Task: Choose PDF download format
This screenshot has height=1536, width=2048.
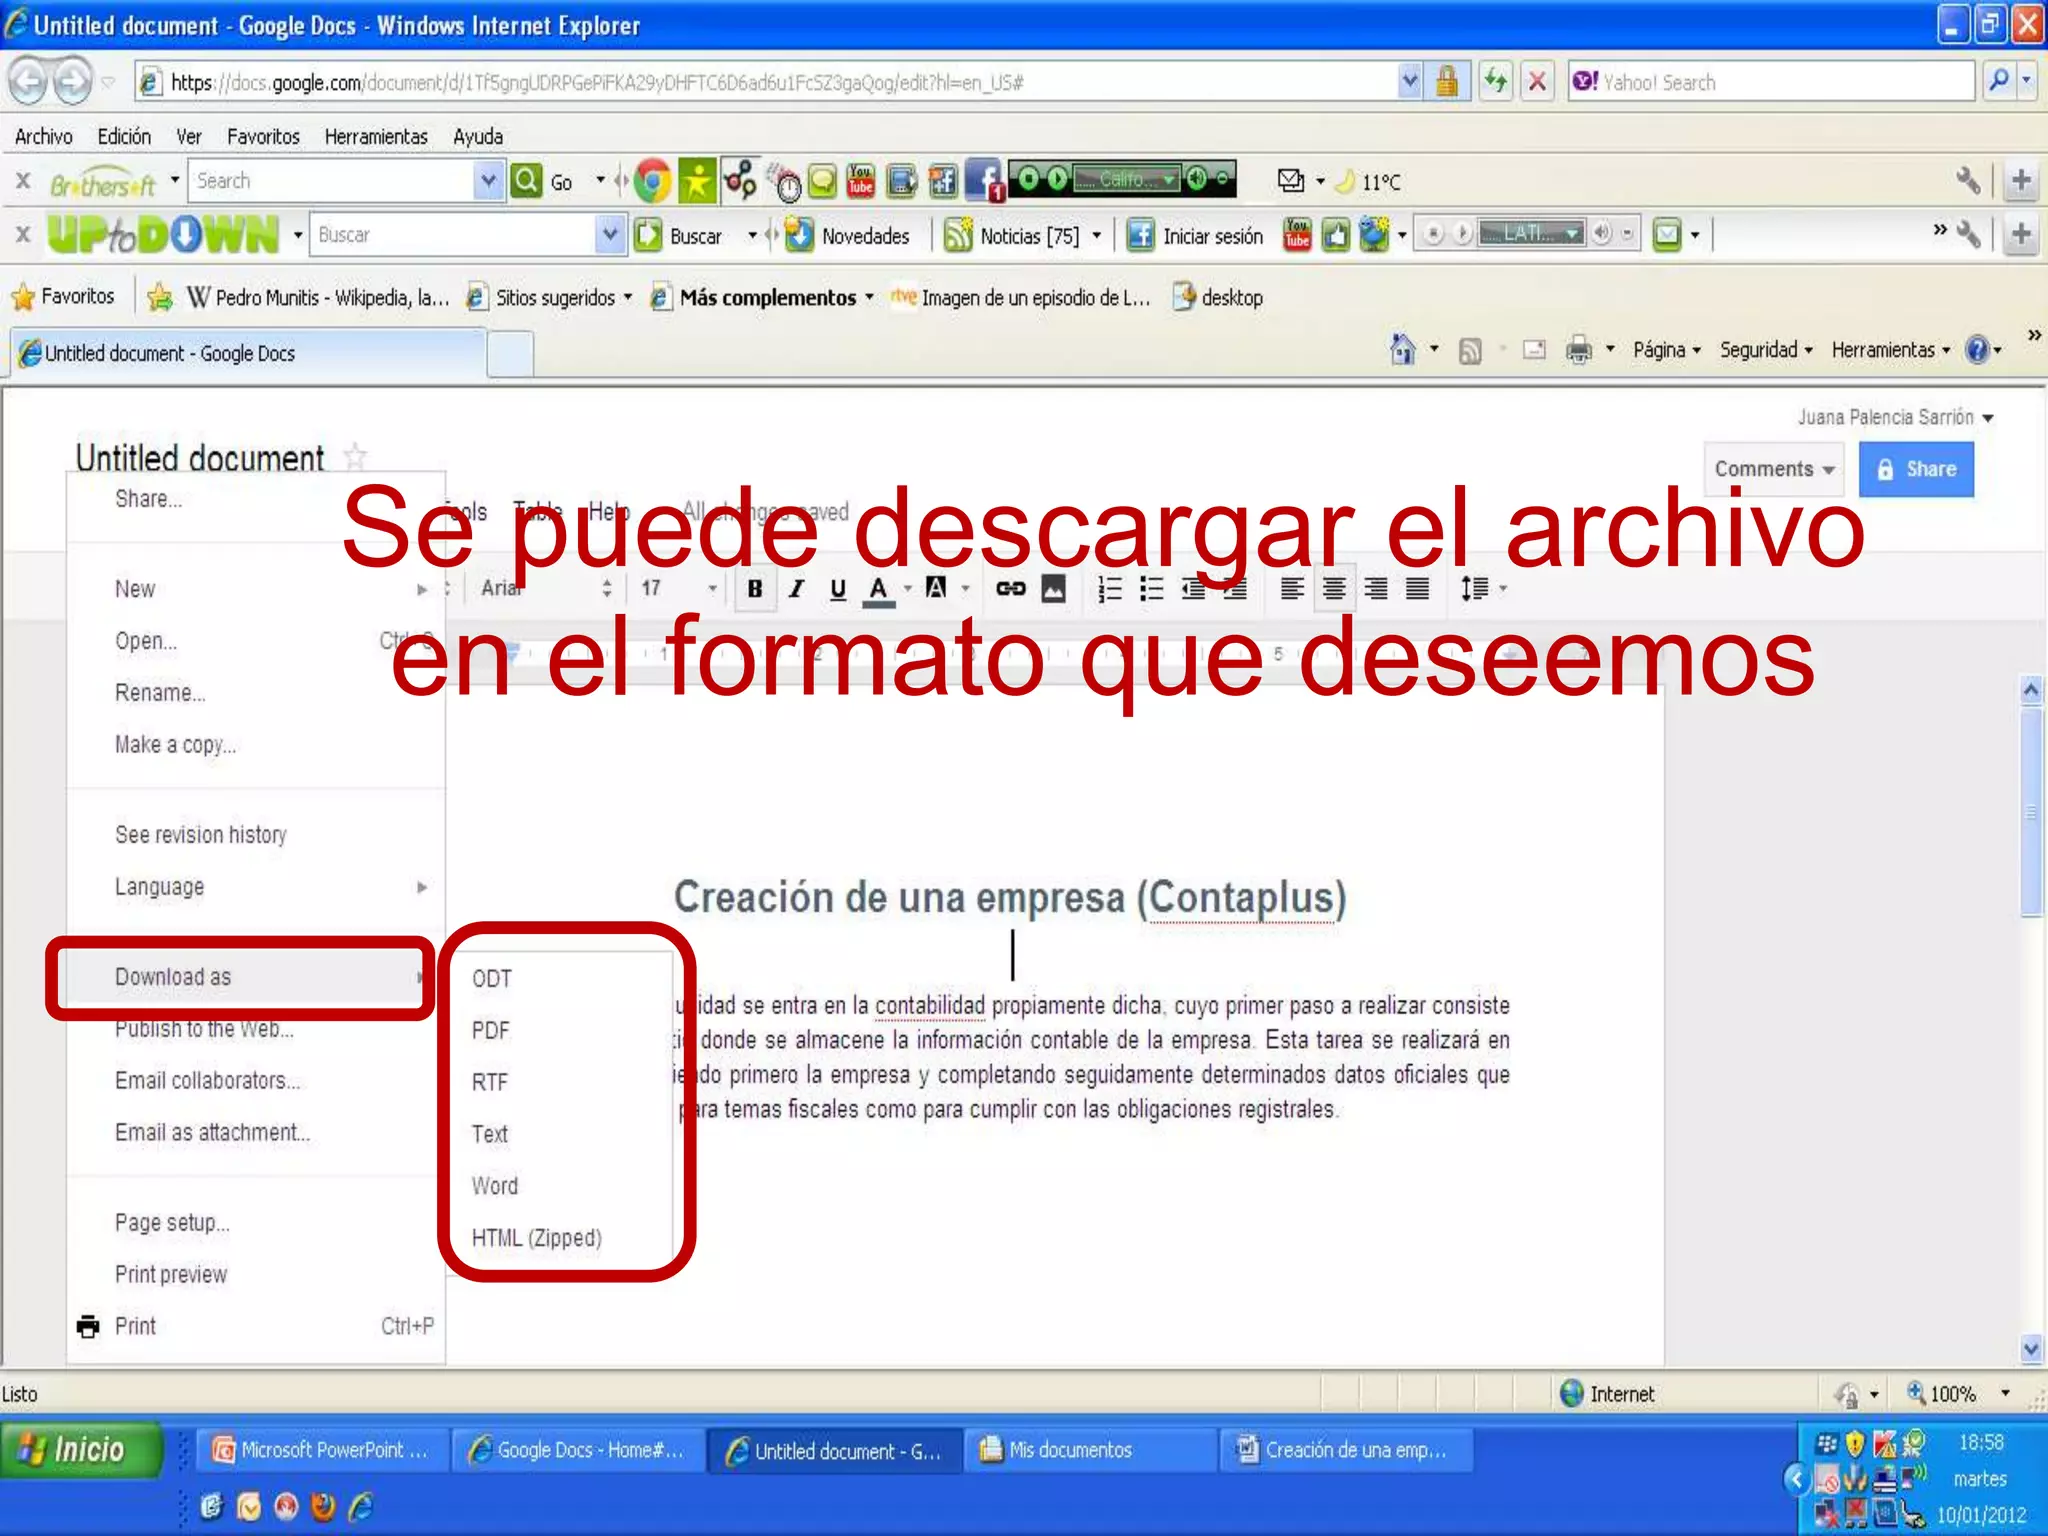Action: [491, 1031]
